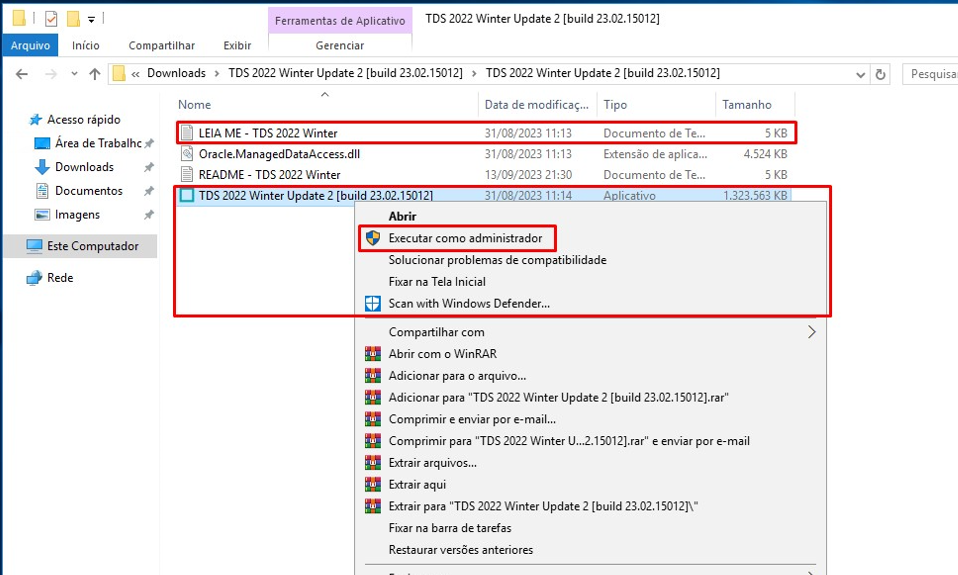Click the README document icon
Screen dimensions: 958x575
[x=187, y=175]
